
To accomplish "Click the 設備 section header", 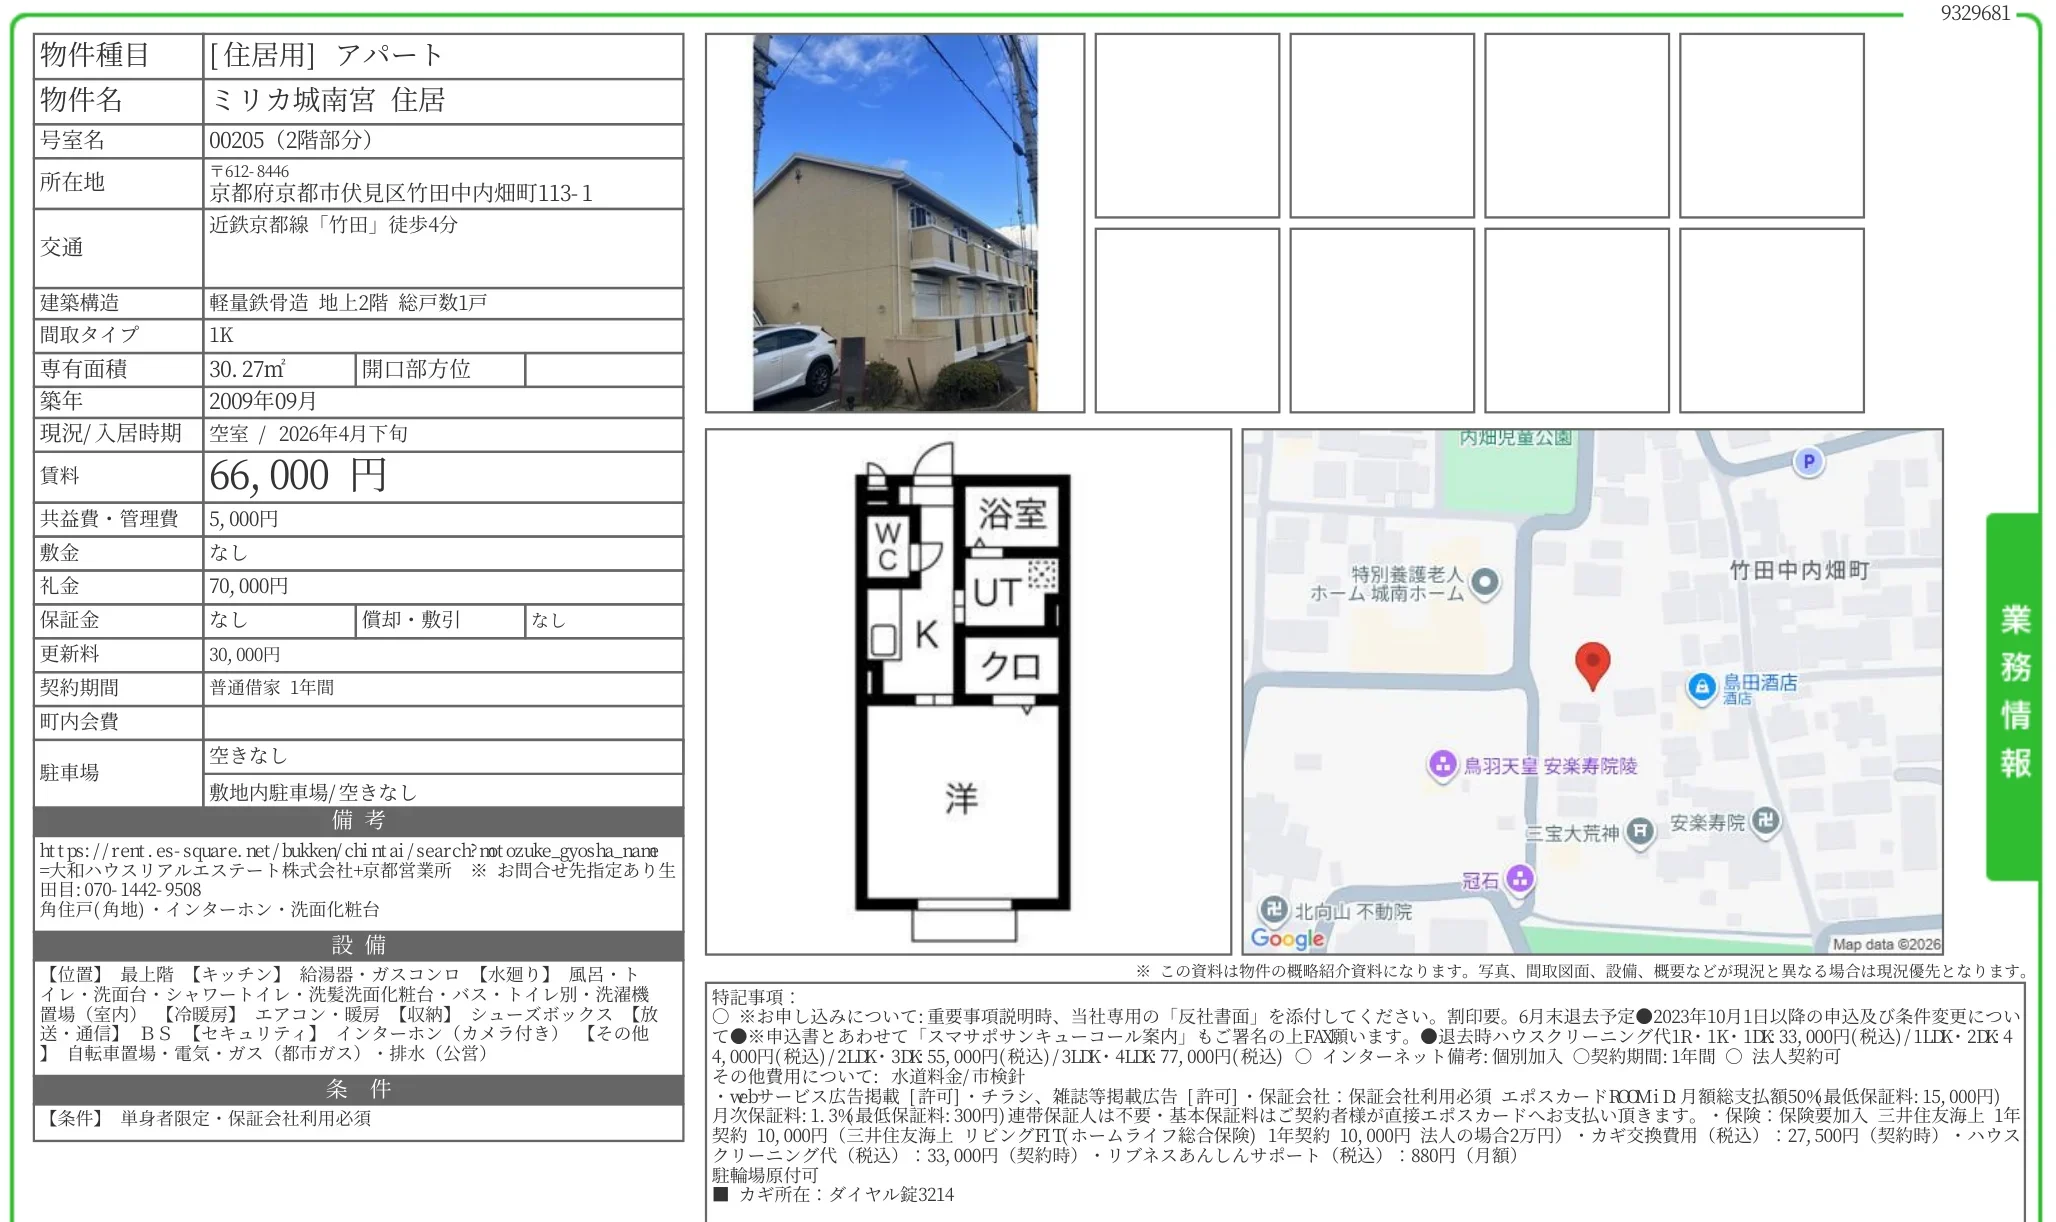I will (x=358, y=945).
